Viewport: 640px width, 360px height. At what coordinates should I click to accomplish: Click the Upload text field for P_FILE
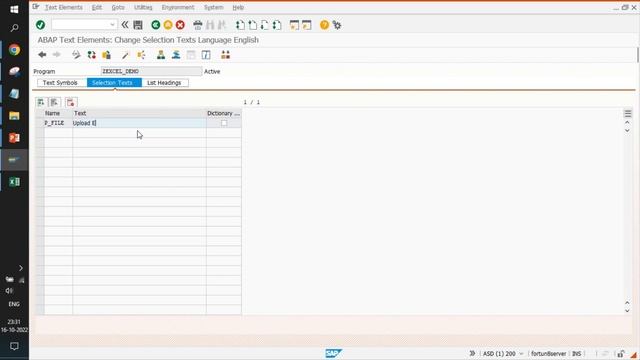pos(139,123)
